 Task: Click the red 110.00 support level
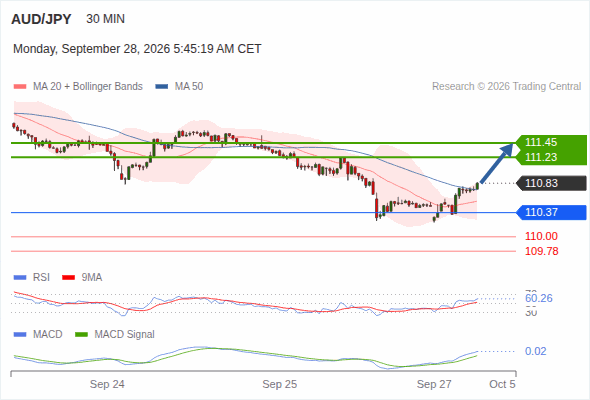tap(541, 236)
